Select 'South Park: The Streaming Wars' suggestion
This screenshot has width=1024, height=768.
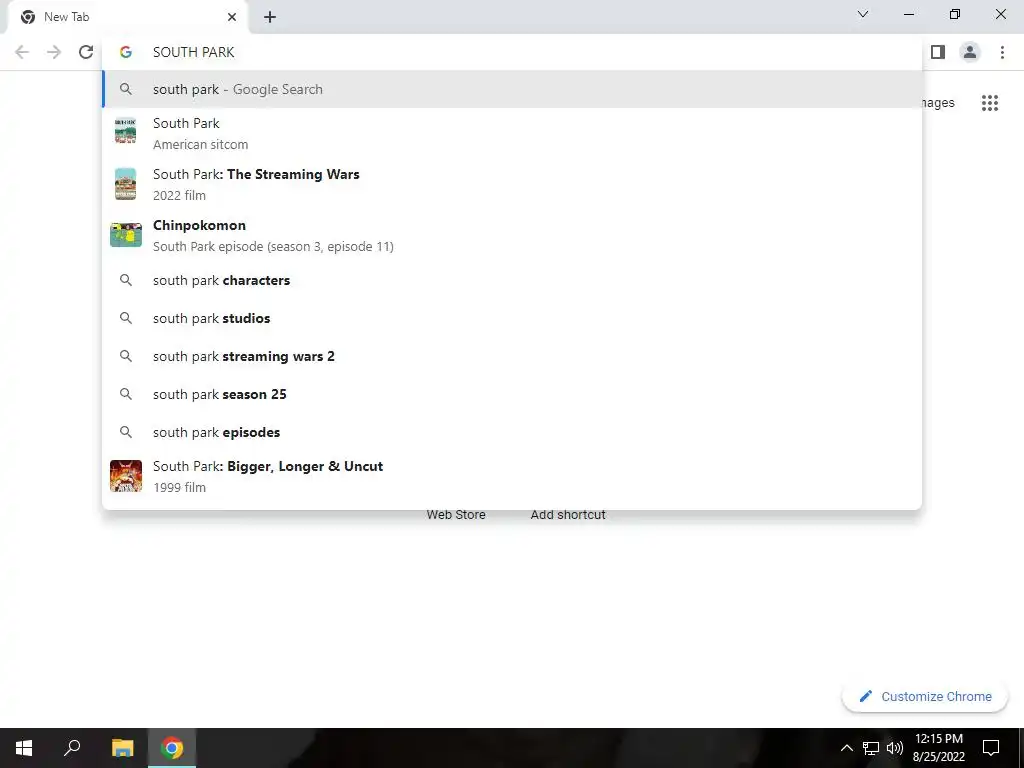(x=512, y=184)
